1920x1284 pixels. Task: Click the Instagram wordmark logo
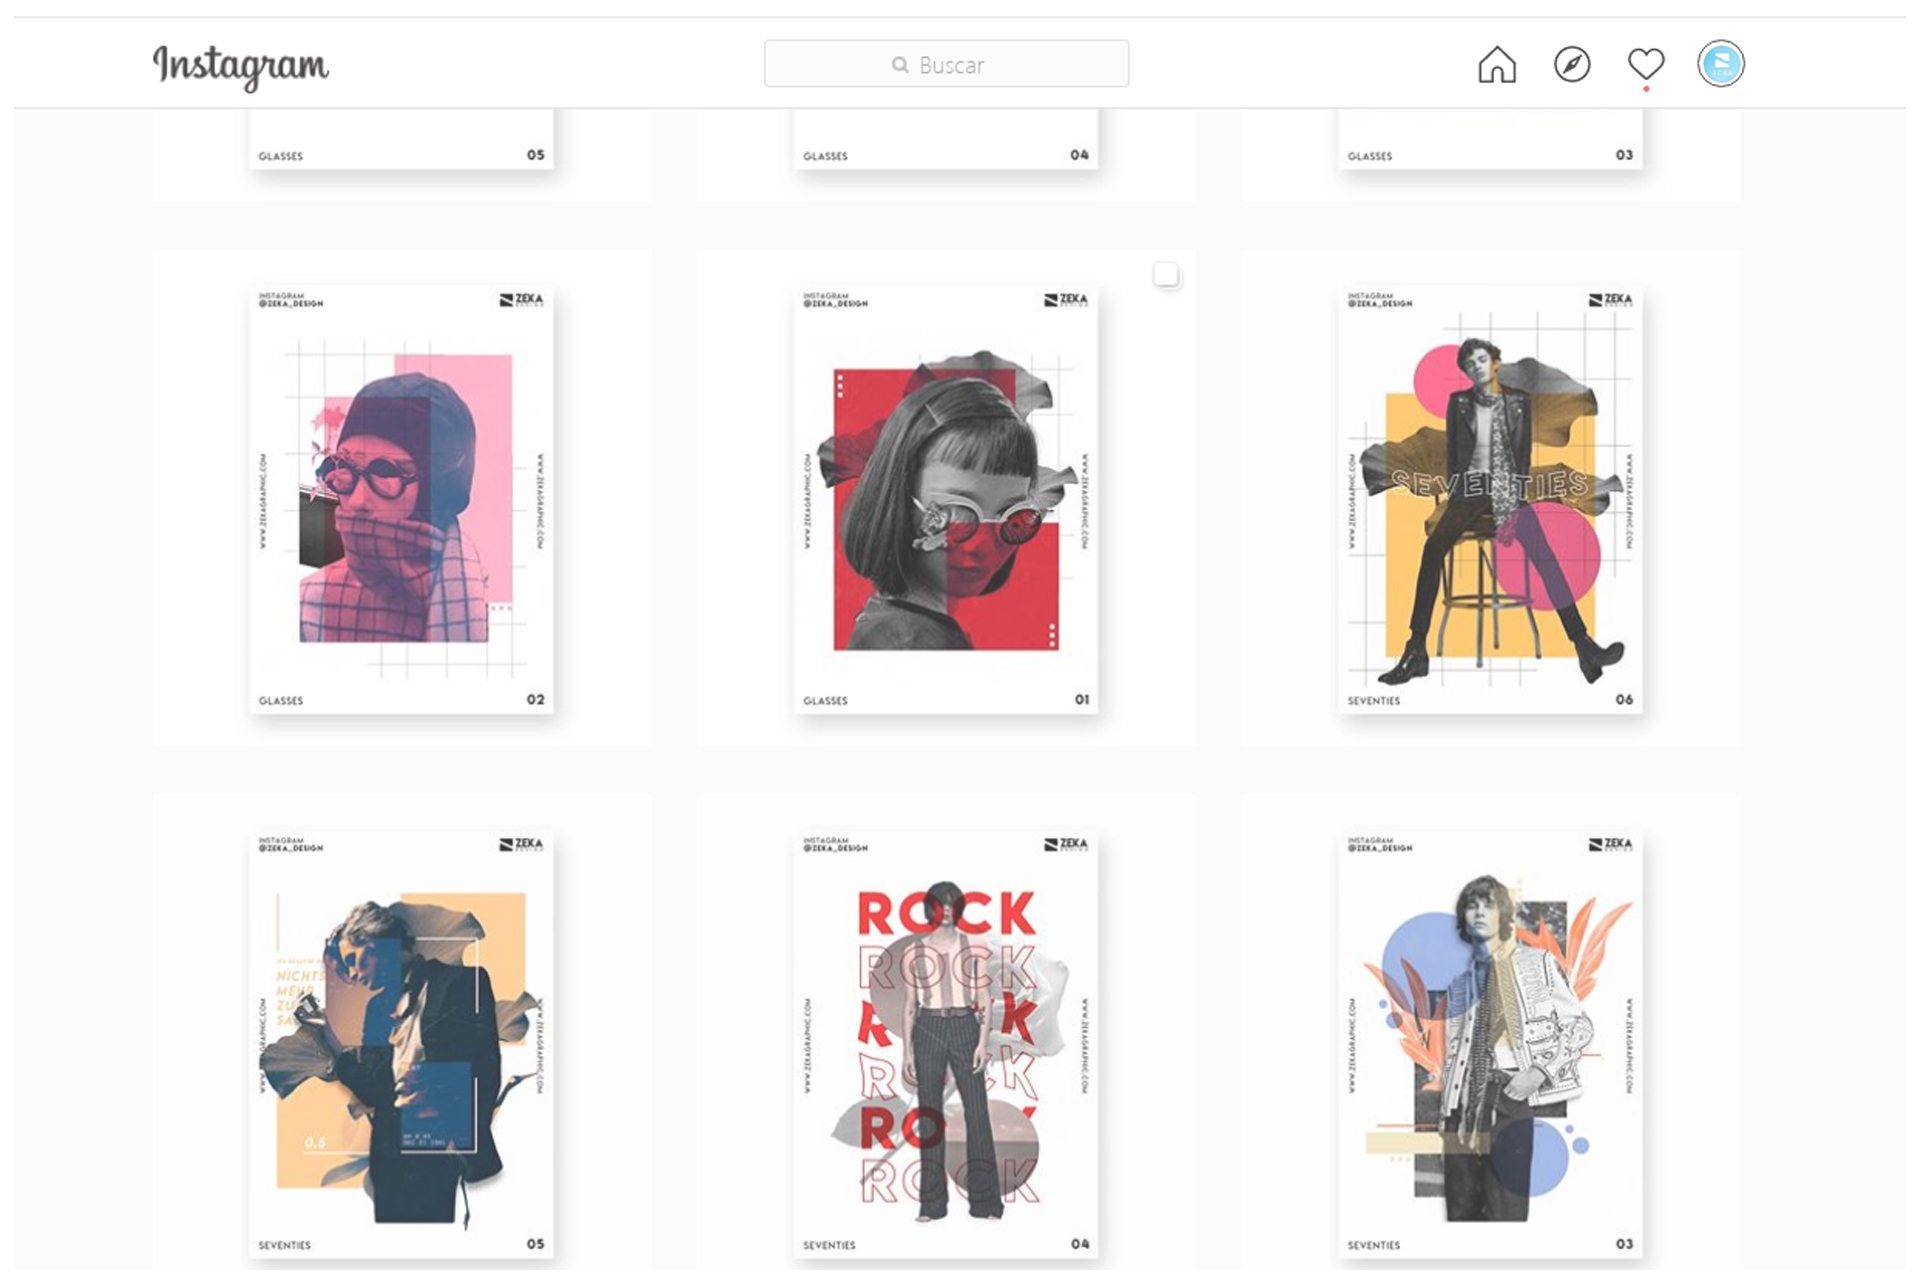pos(242,66)
